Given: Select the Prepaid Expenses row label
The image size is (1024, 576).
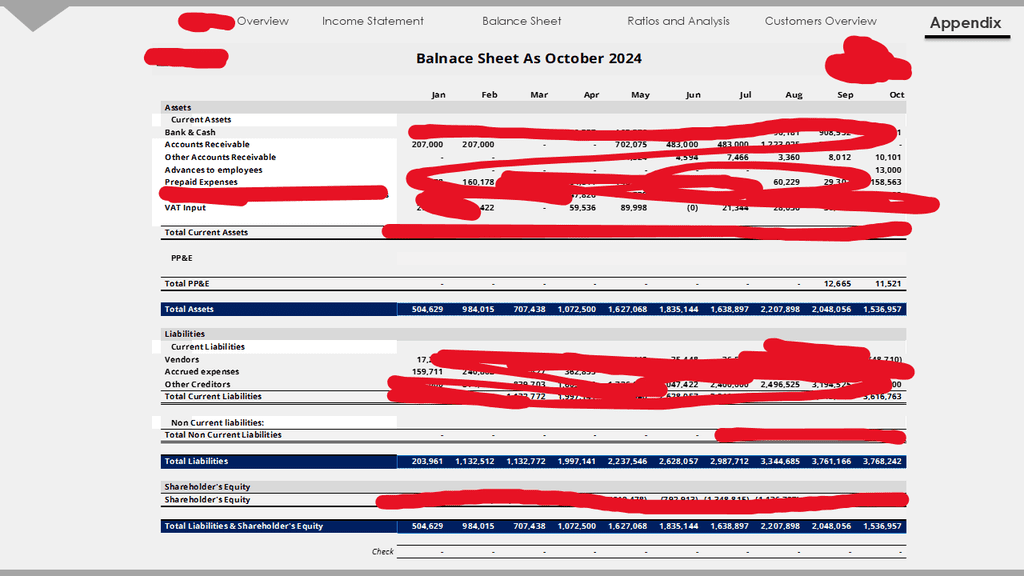Looking at the screenshot, I should (x=201, y=182).
